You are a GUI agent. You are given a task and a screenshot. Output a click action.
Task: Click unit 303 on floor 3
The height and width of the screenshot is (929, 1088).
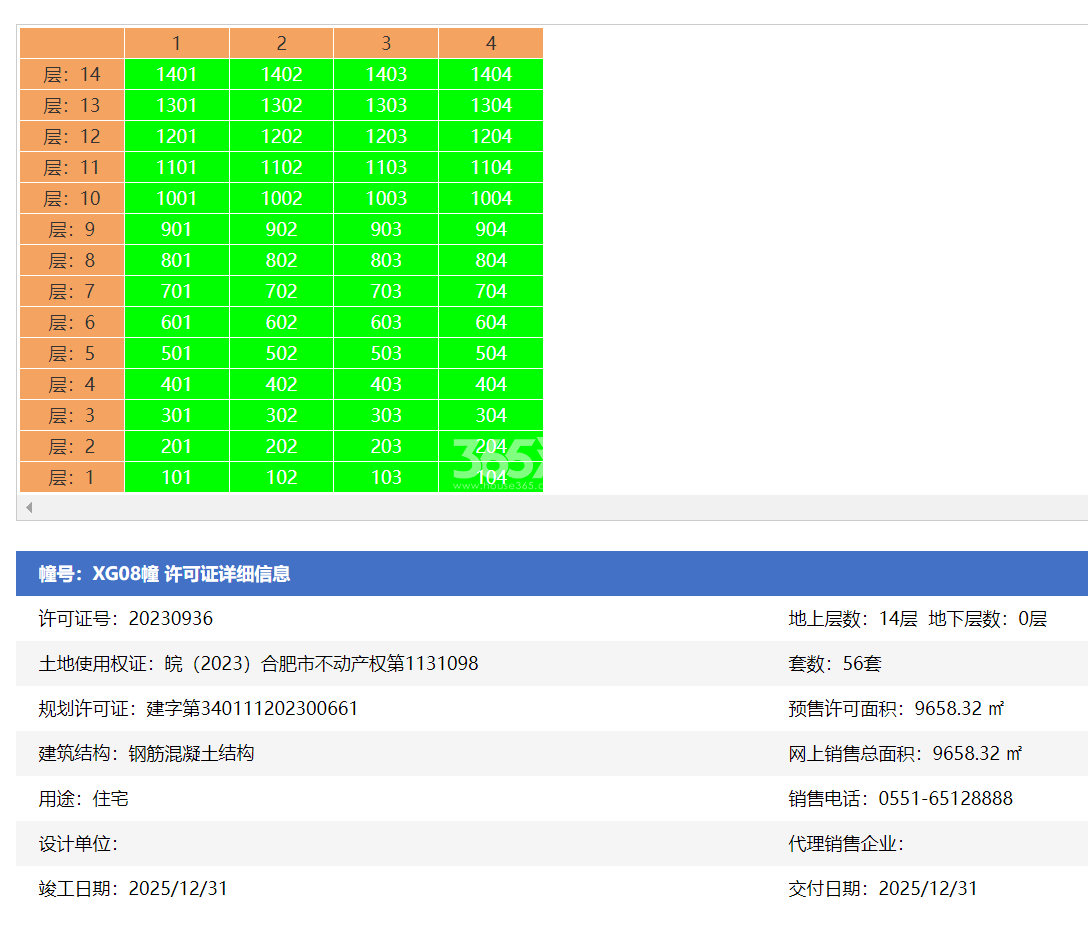[x=386, y=415]
